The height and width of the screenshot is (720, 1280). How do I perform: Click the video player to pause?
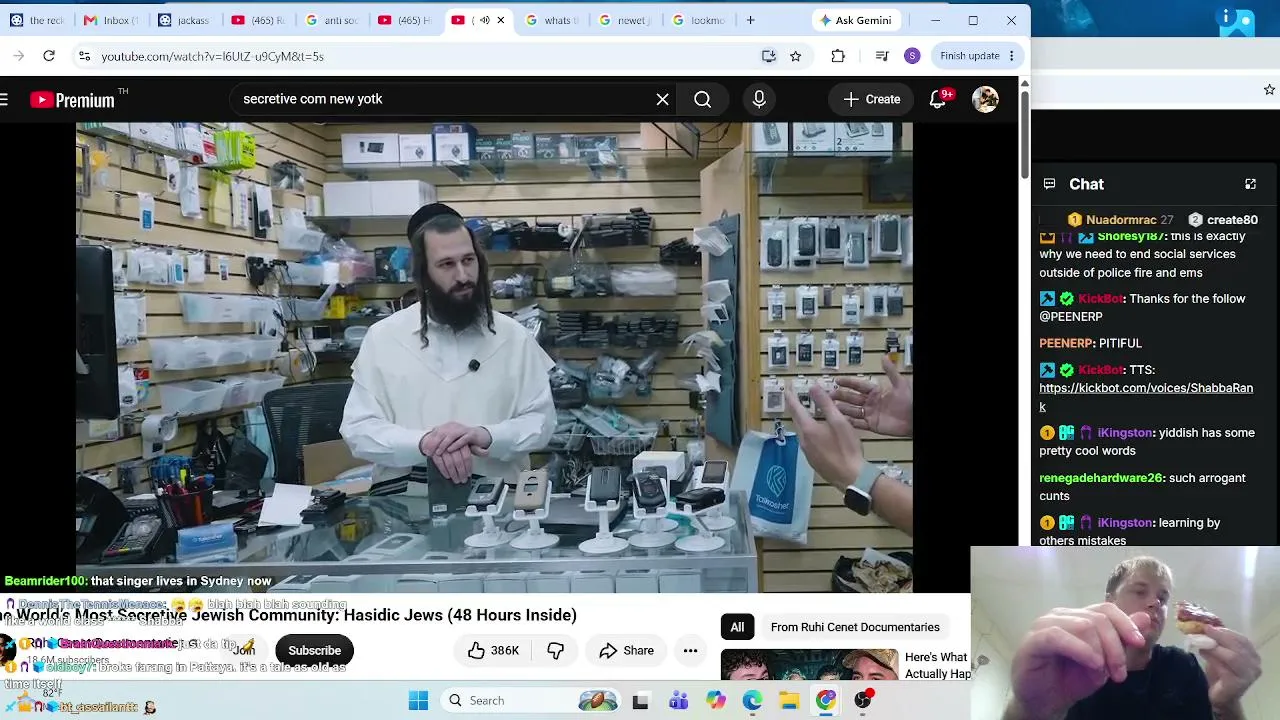[x=494, y=357]
